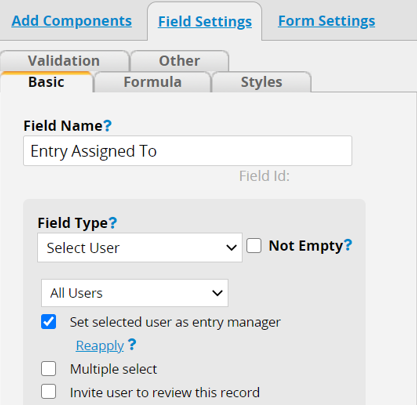Show help for Not Empty option

click(x=348, y=245)
